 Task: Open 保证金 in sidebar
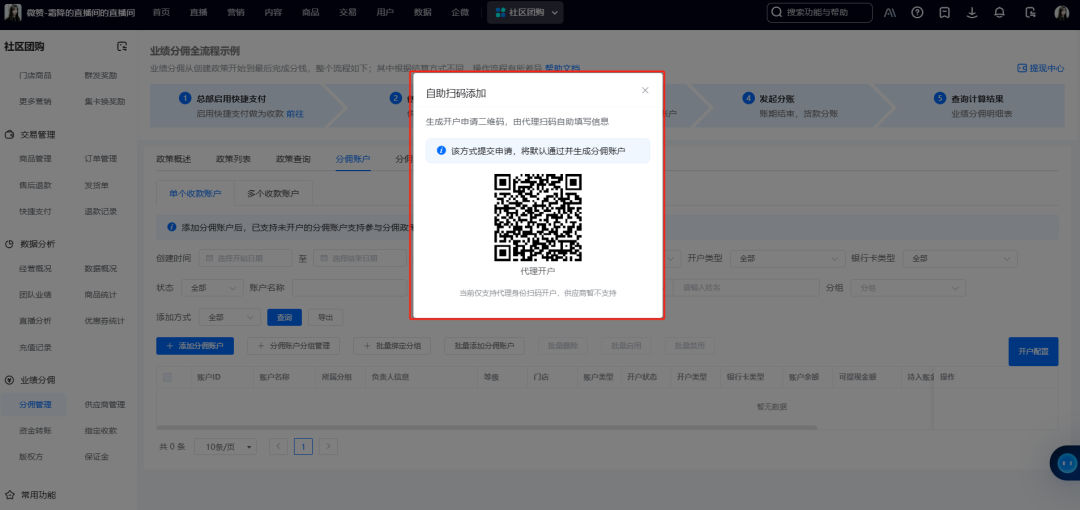(96, 456)
